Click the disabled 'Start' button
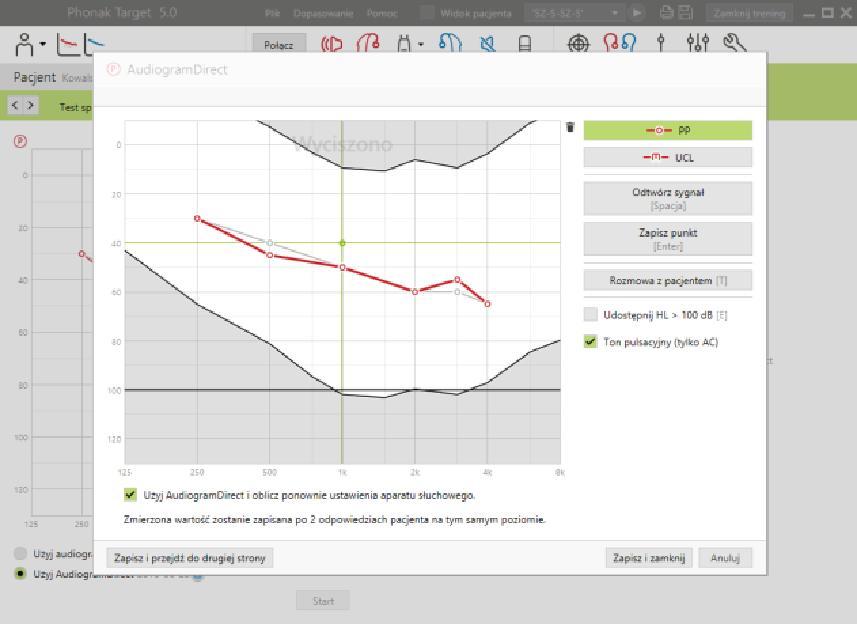This screenshot has height=624, width=857. point(323,601)
